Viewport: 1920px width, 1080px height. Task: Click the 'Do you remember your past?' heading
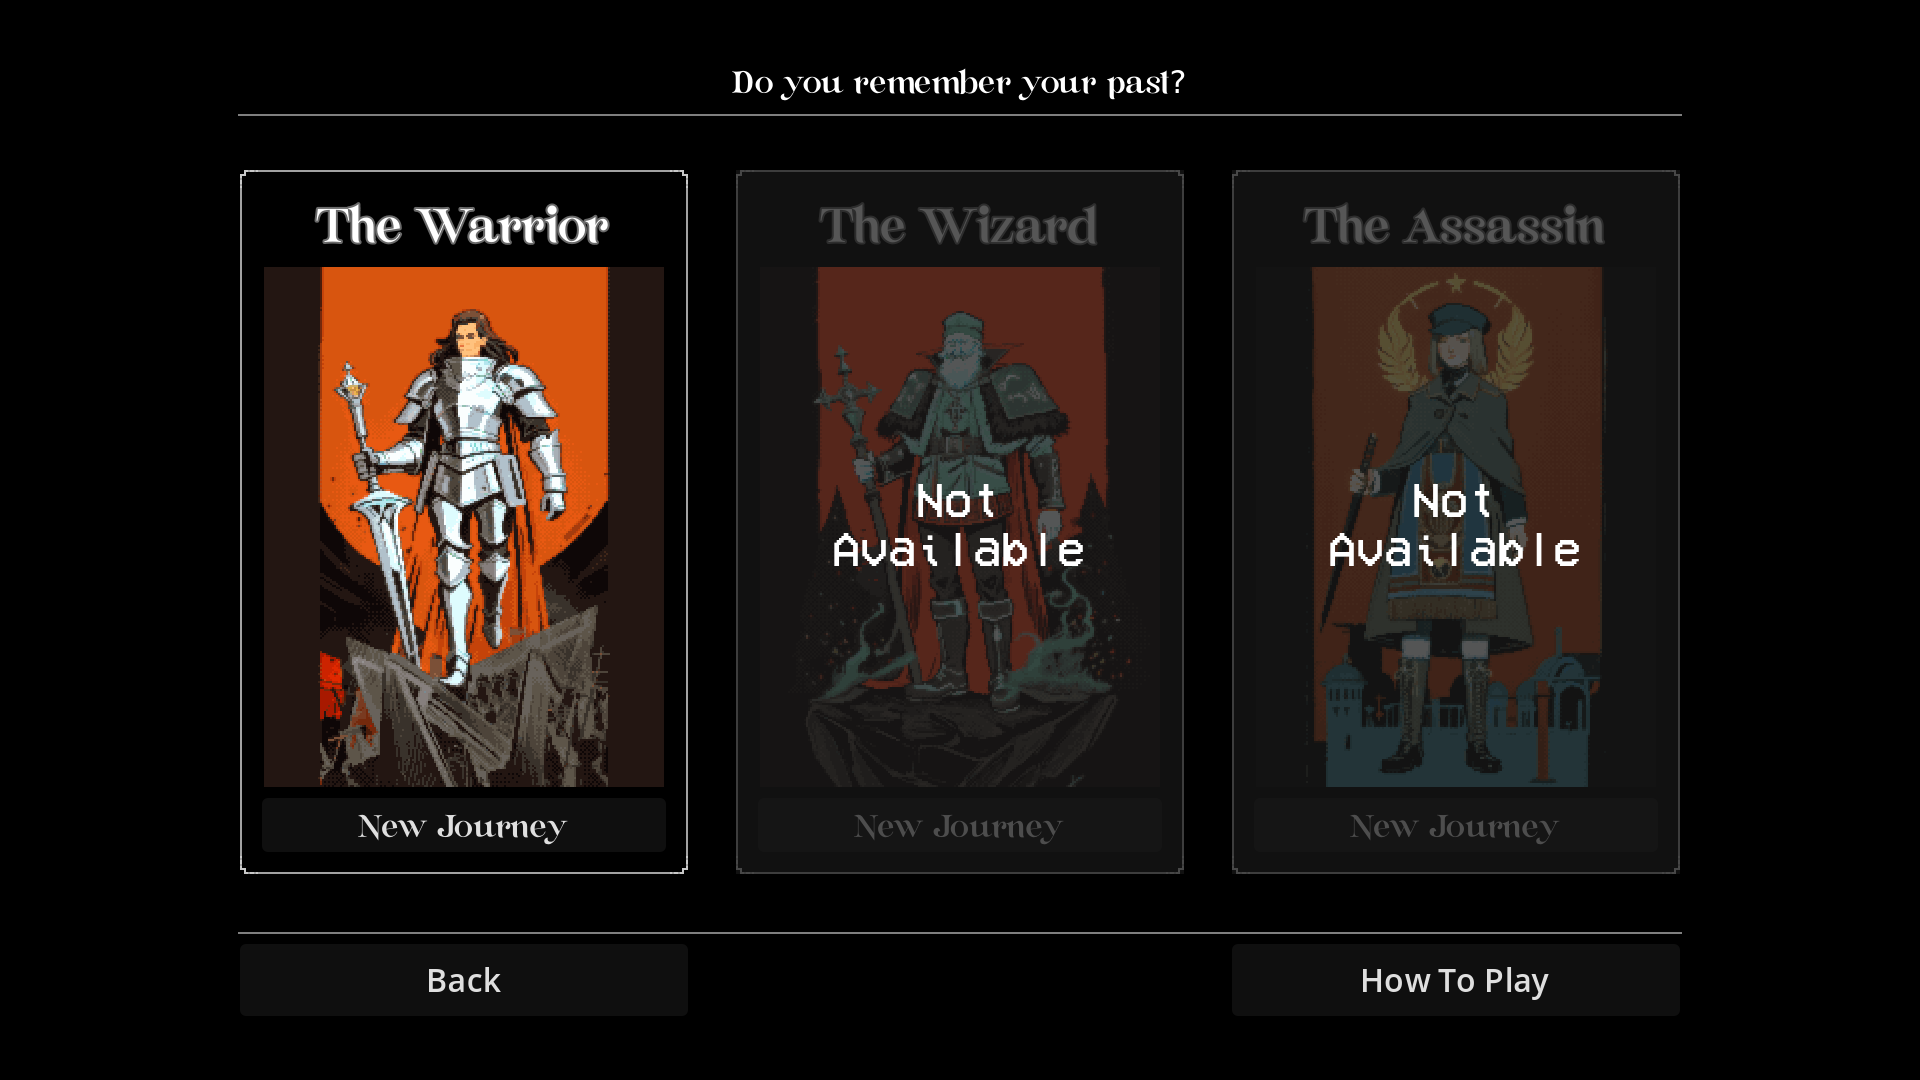(959, 83)
